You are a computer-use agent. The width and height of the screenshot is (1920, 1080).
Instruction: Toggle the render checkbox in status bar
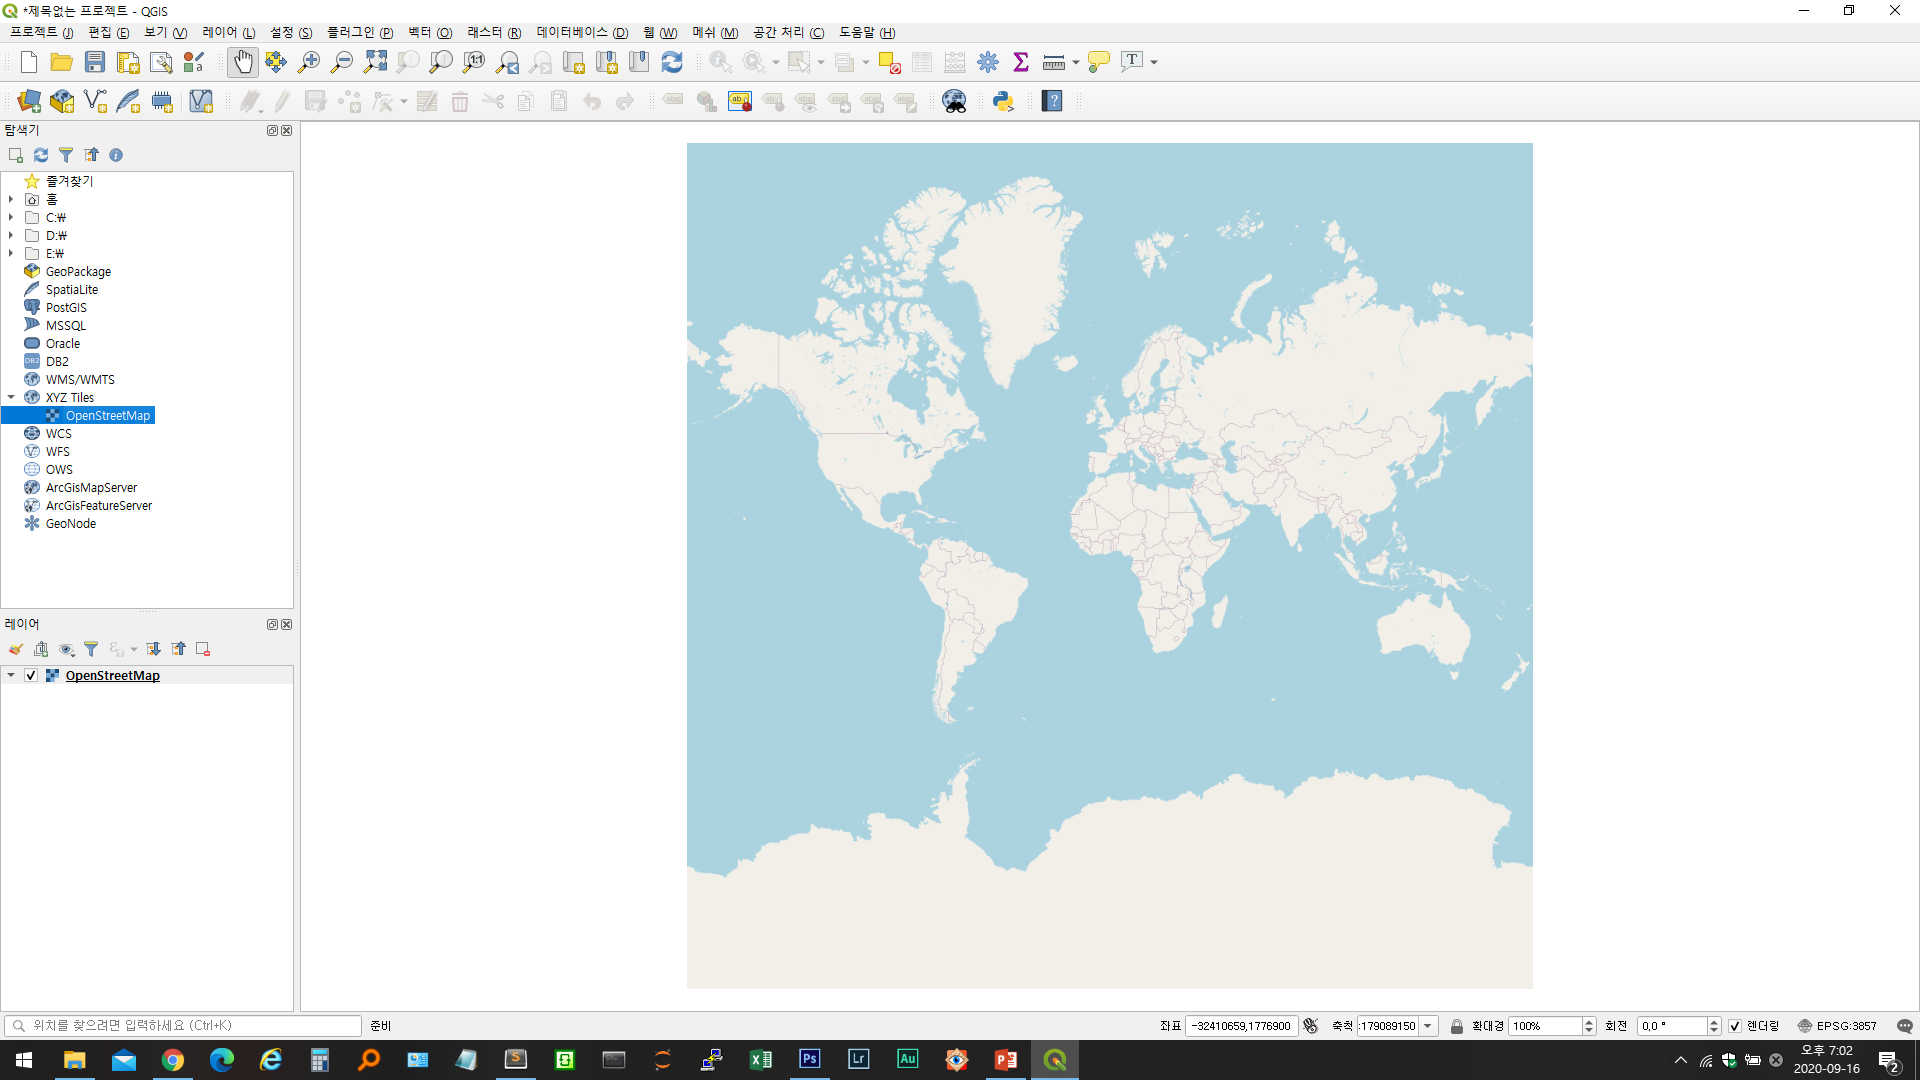[1735, 1026]
